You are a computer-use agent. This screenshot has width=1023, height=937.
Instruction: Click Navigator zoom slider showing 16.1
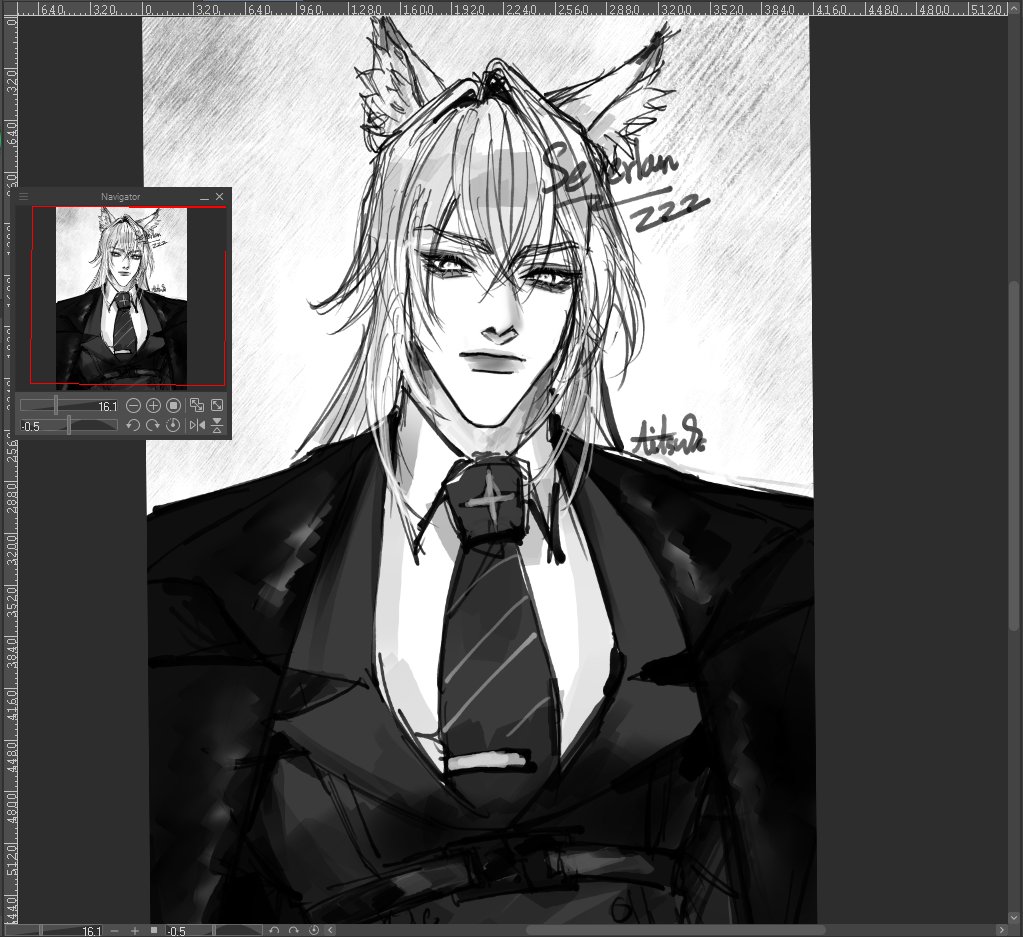69,406
